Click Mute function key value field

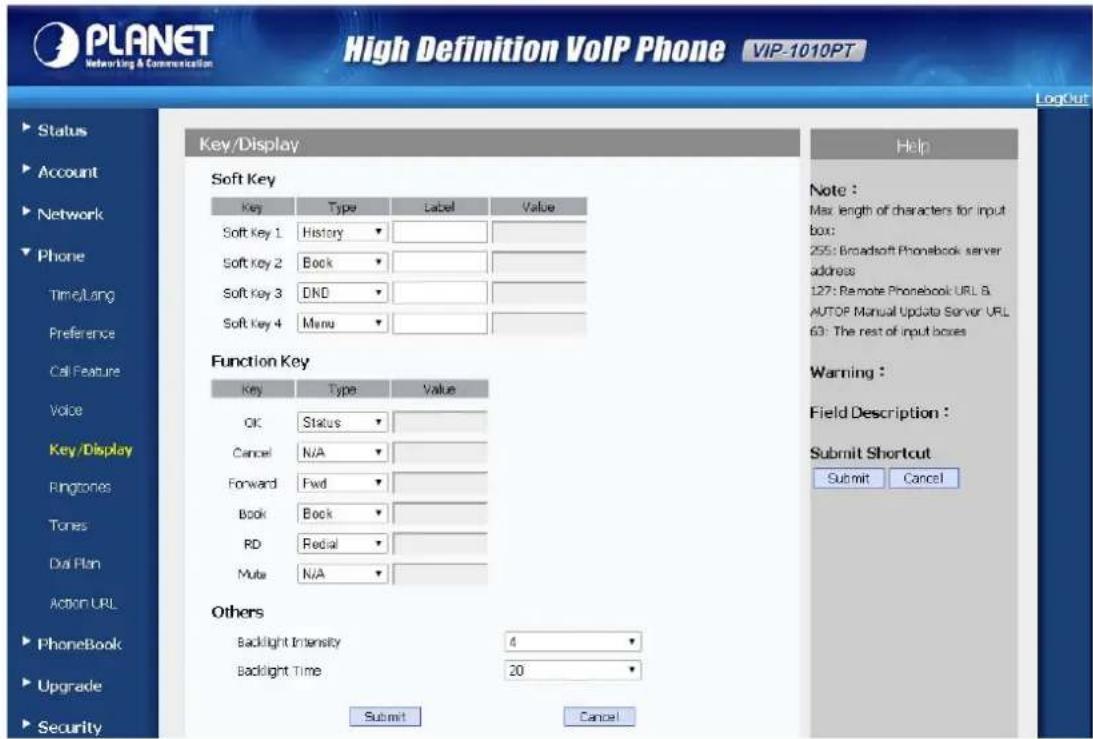440,574
